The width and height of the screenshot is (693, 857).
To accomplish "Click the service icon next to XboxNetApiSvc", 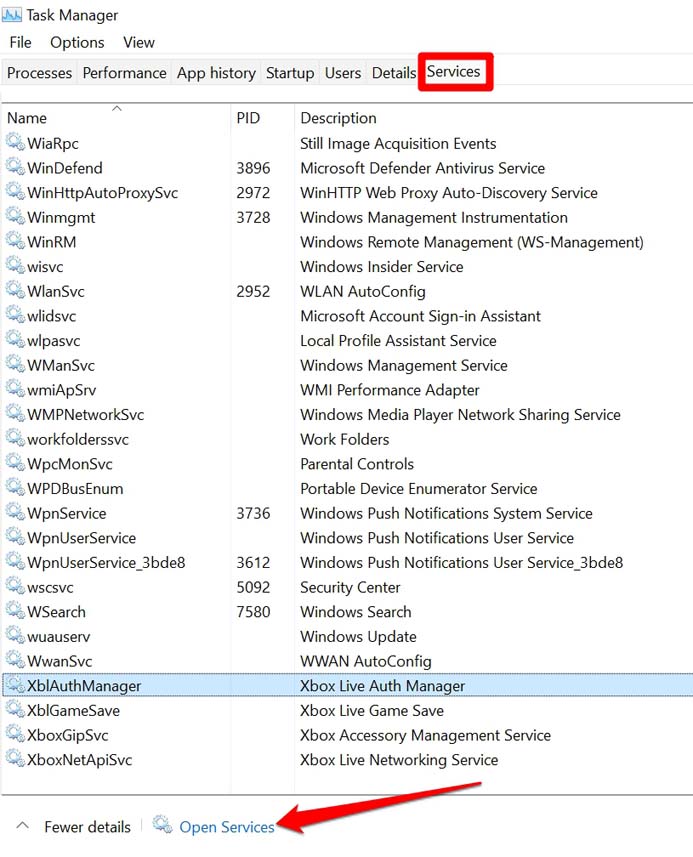I will (15, 759).
